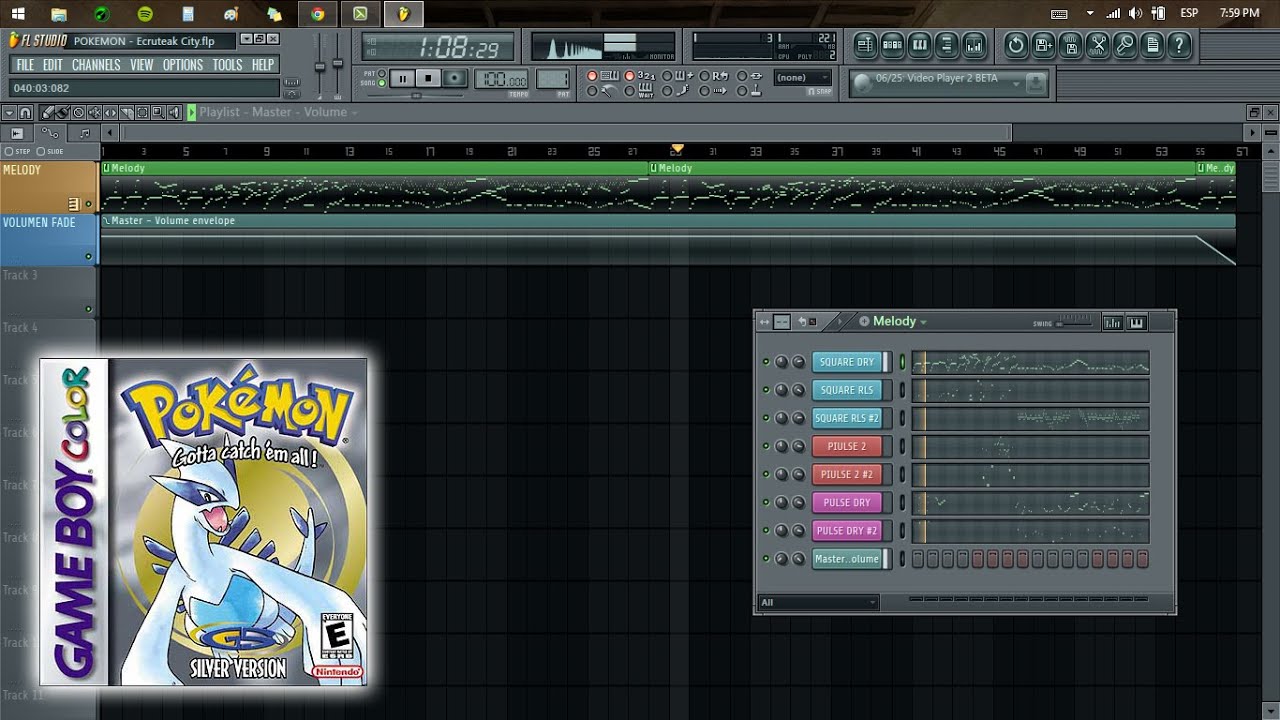
Task: Open the VIEW menu
Action: [x=142, y=64]
